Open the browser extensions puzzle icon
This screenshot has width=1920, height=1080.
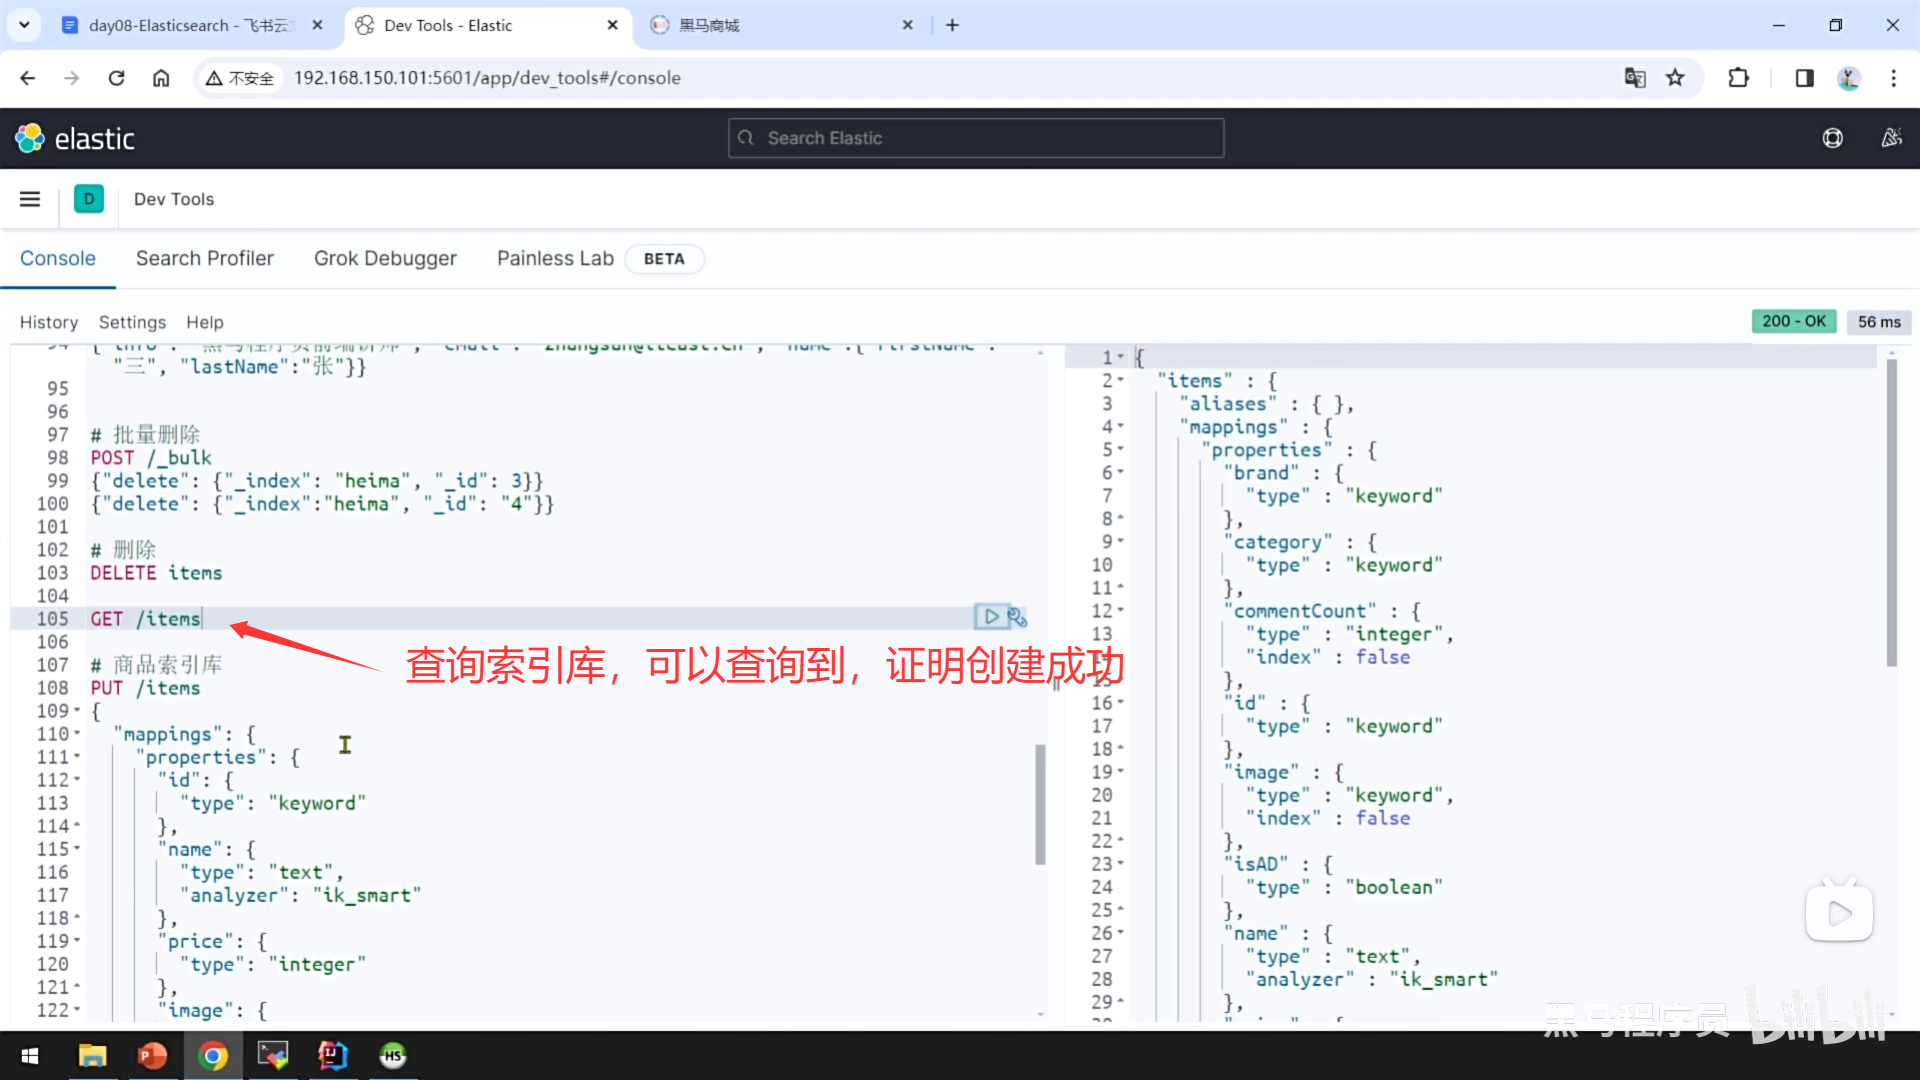[x=1739, y=78]
